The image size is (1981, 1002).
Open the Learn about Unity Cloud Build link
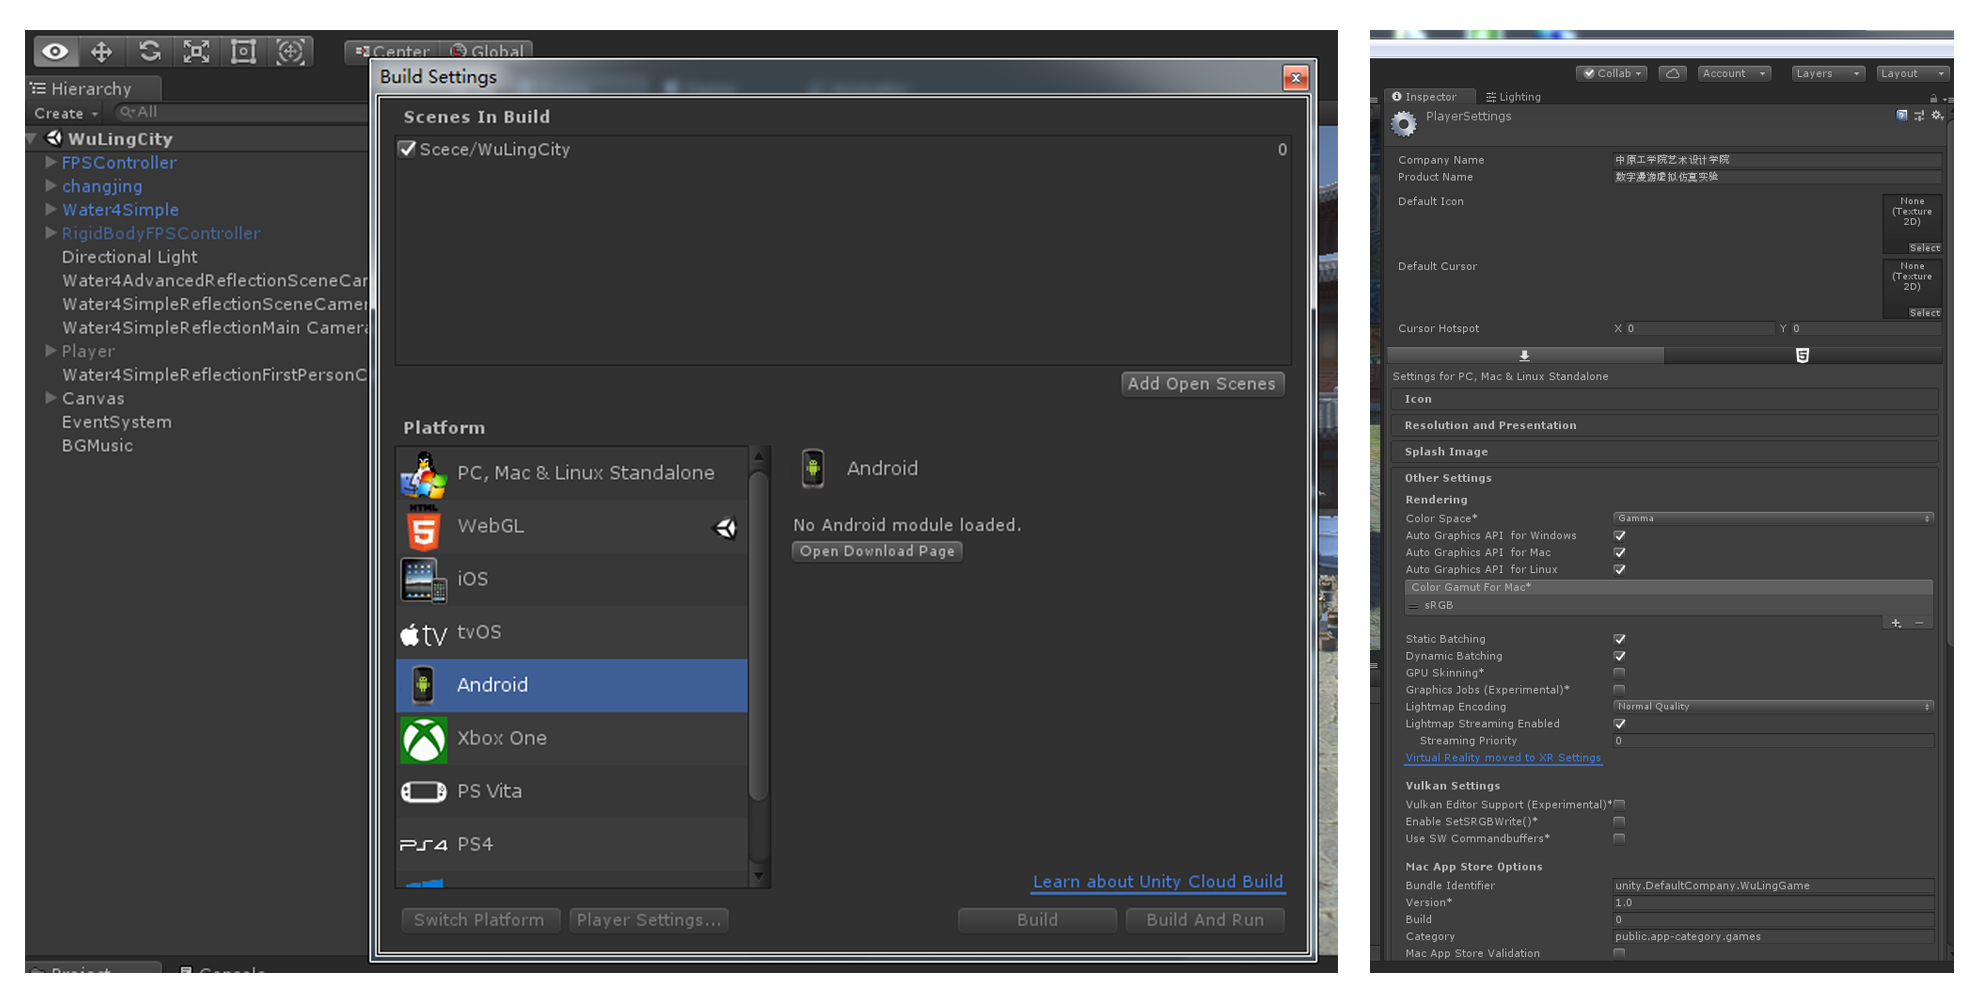1158,881
